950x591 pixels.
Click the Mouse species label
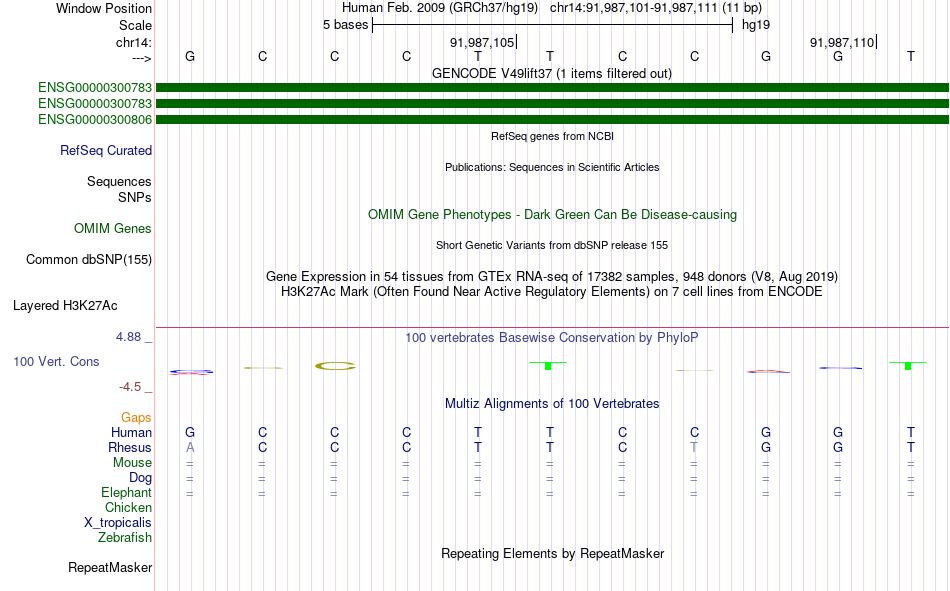[x=132, y=462]
